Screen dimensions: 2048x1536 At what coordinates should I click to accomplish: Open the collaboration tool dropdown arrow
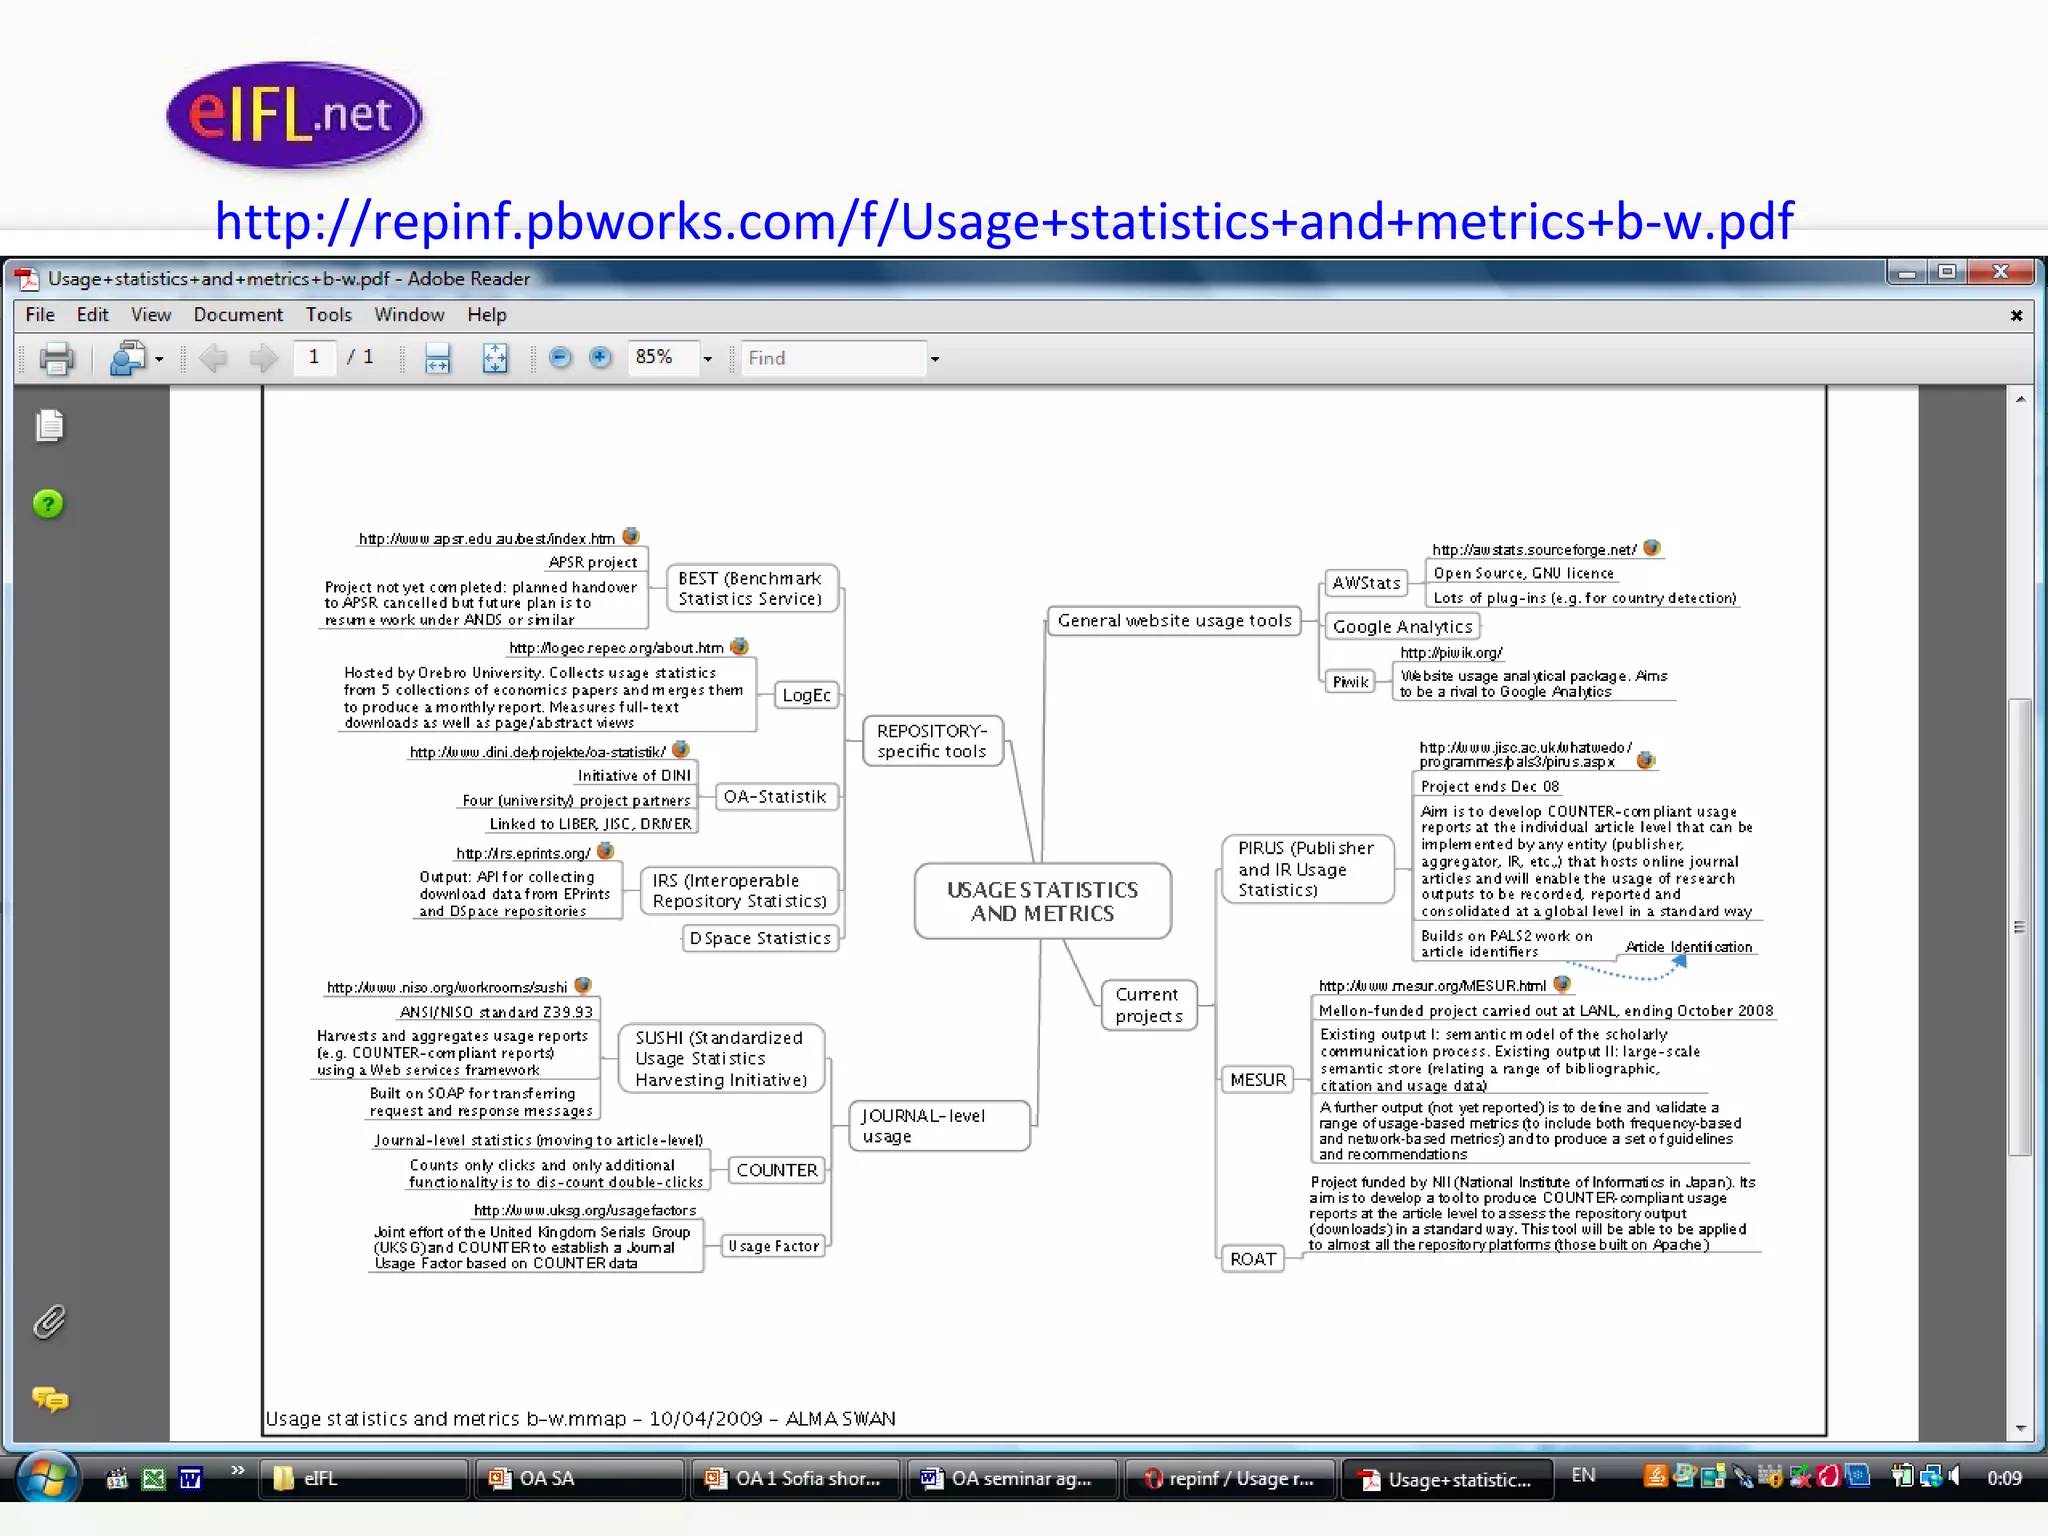click(160, 359)
